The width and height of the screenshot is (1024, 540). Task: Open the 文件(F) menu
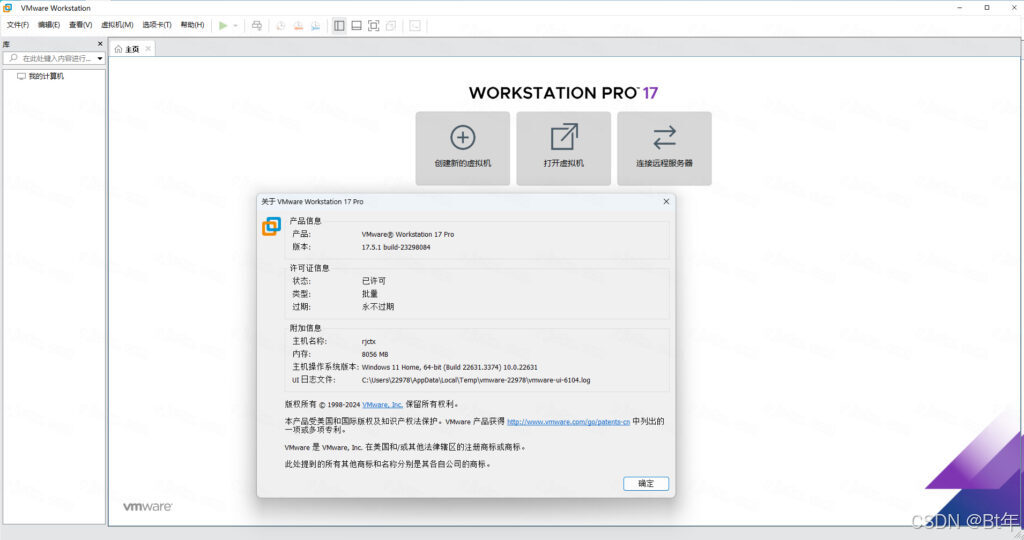coord(18,25)
